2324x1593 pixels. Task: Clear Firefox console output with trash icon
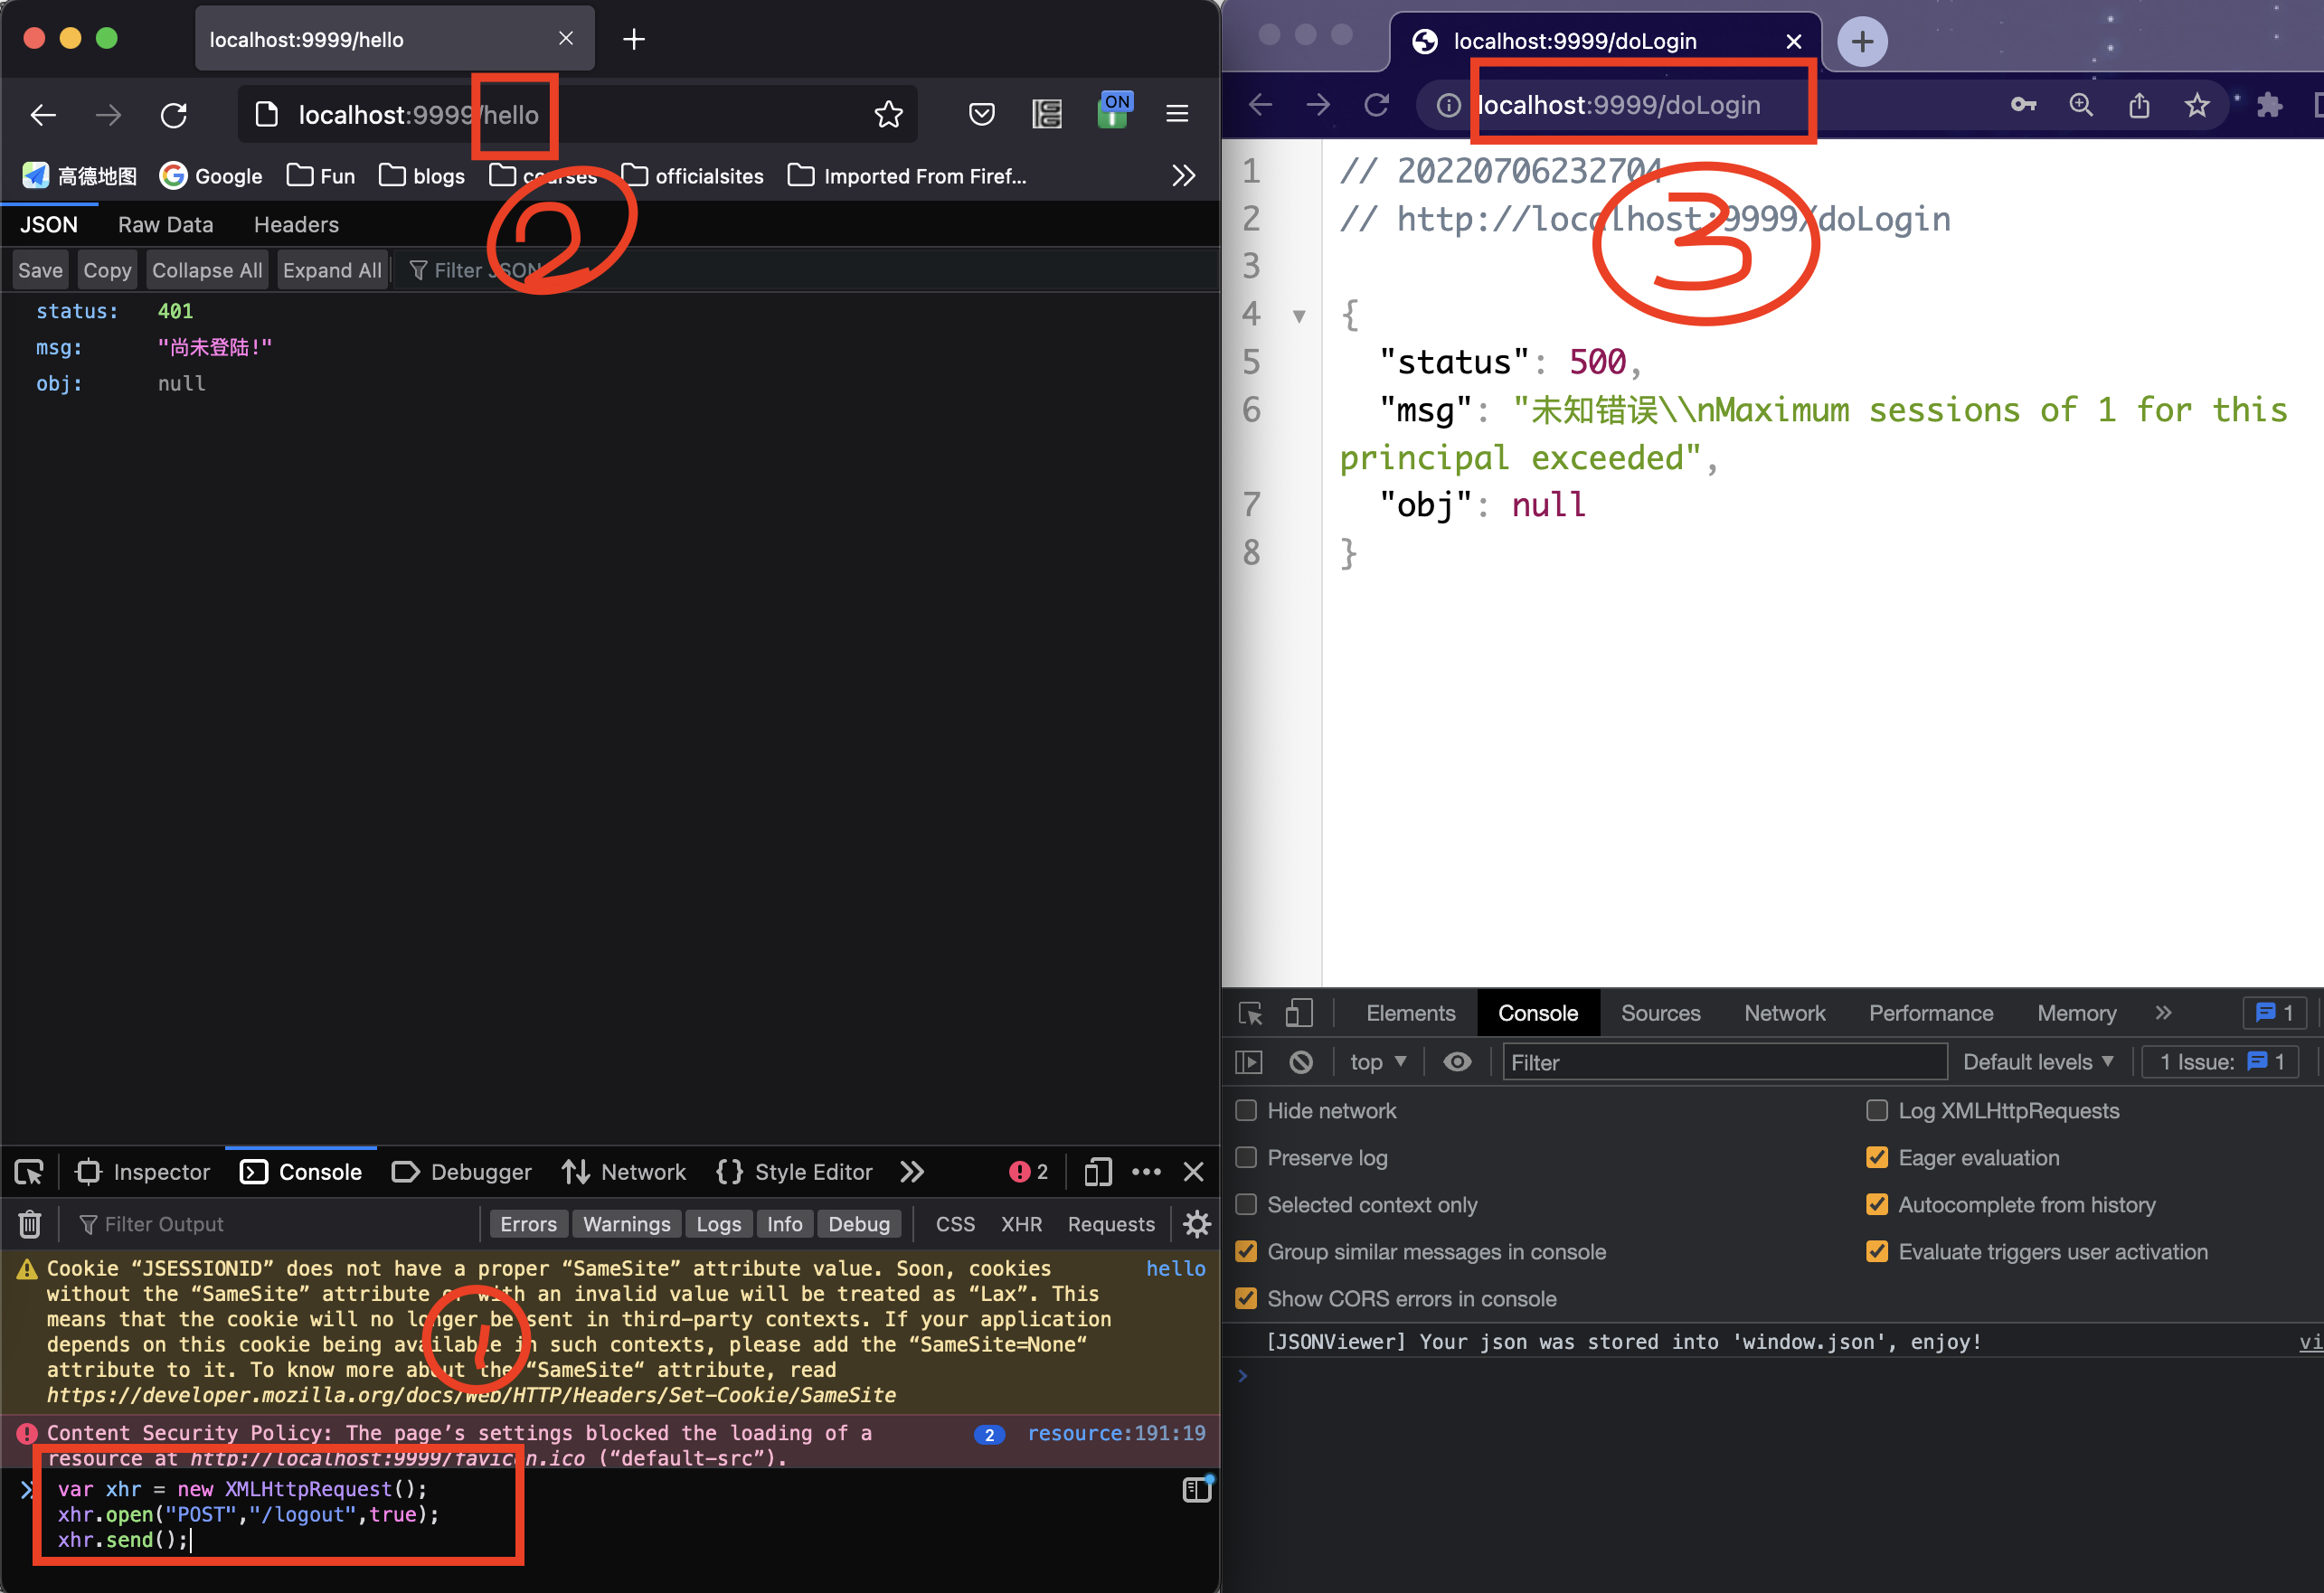point(30,1224)
